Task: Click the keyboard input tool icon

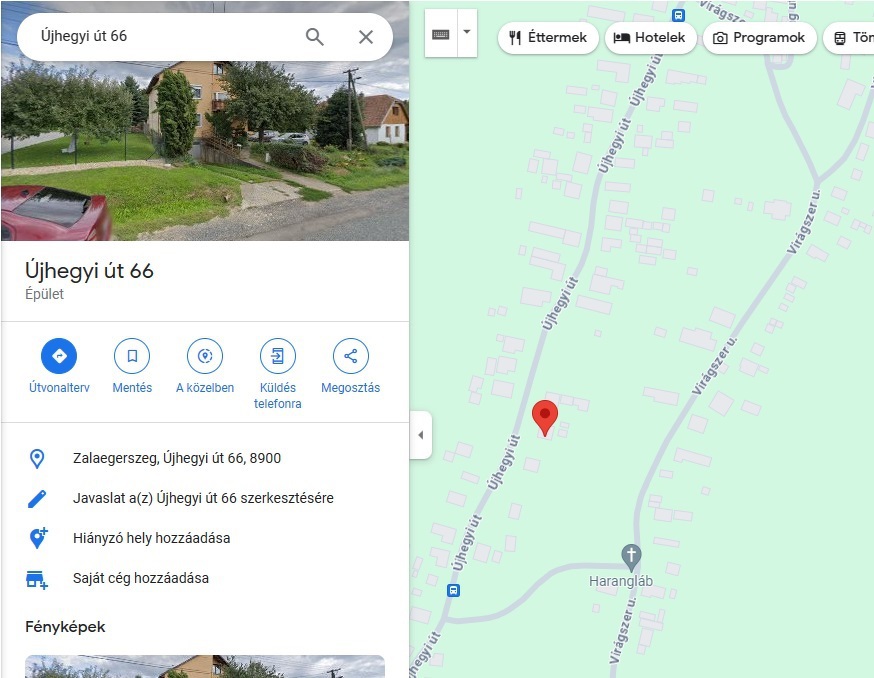Action: (x=441, y=34)
